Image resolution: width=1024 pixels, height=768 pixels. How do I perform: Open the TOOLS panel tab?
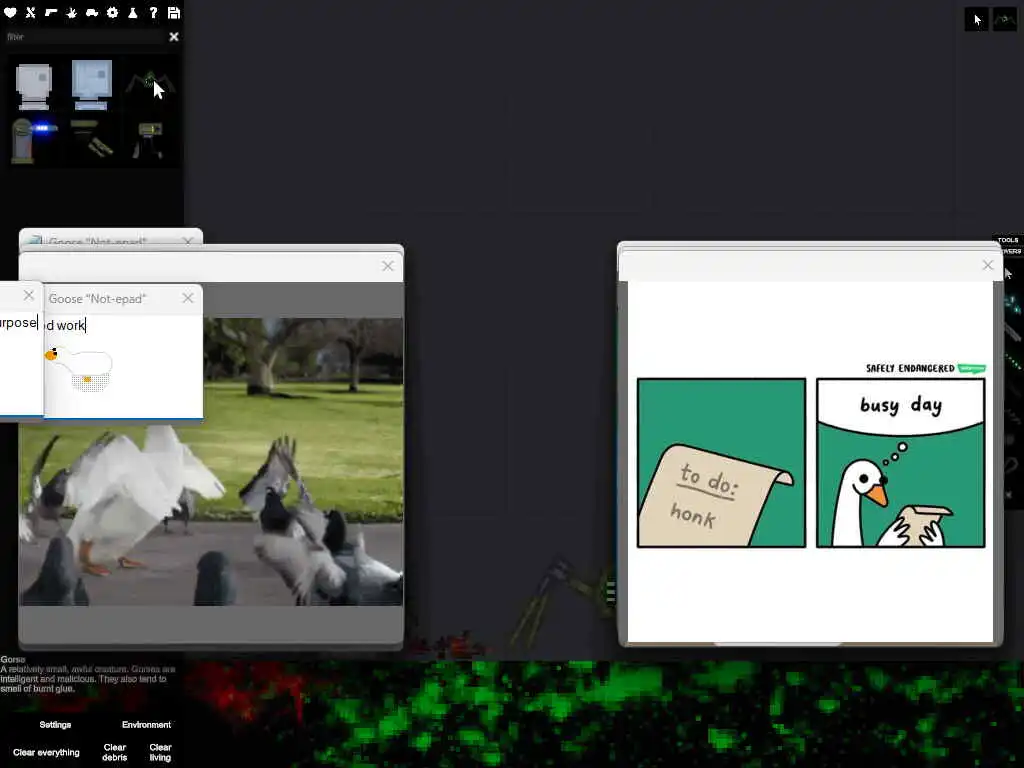coord(1008,240)
